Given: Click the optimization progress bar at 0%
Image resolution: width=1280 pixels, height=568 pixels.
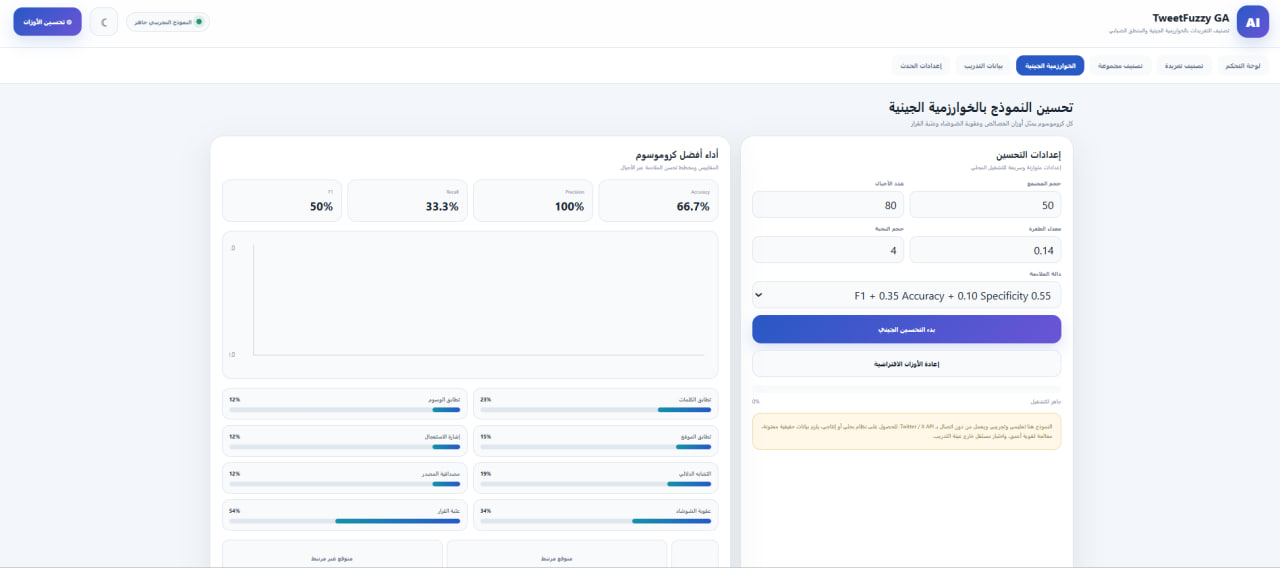Looking at the screenshot, I should [x=906, y=389].
